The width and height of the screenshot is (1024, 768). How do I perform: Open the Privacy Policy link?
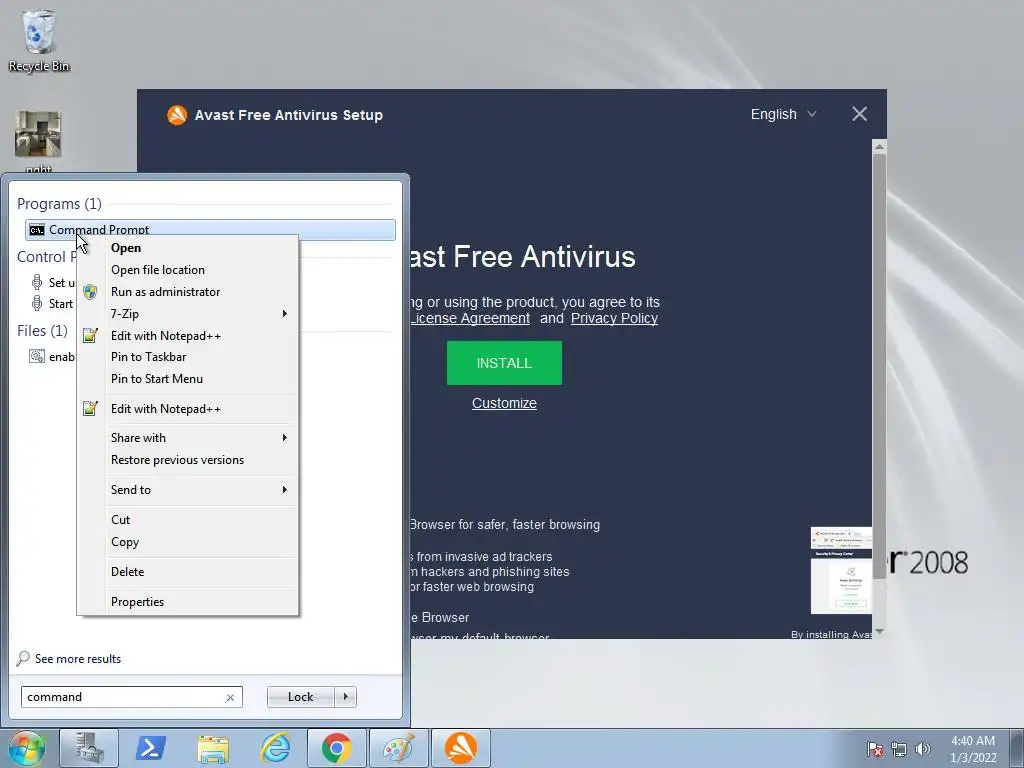[614, 319]
